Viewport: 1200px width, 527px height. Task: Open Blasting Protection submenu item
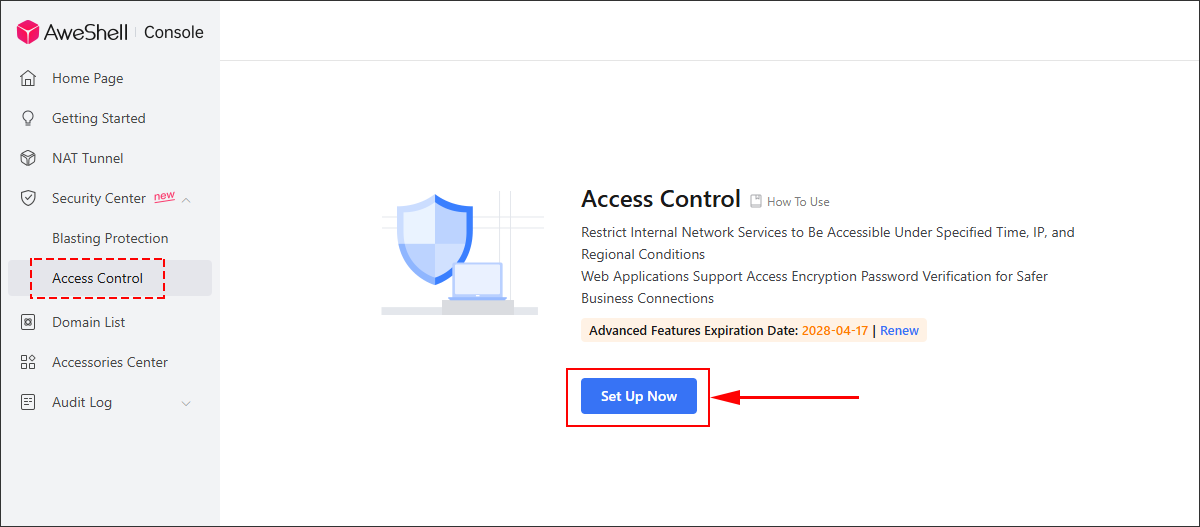click(110, 238)
